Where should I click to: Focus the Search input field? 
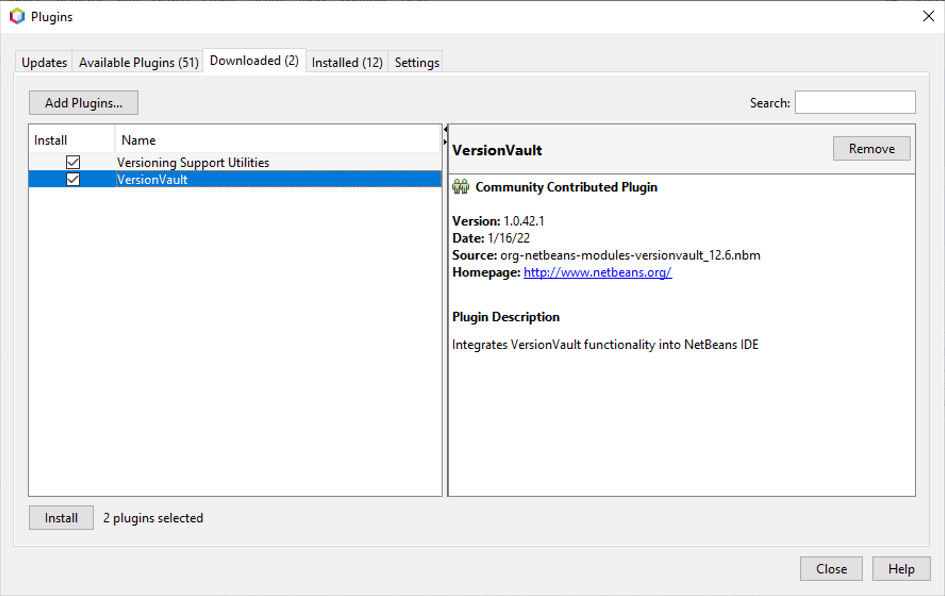coord(855,102)
